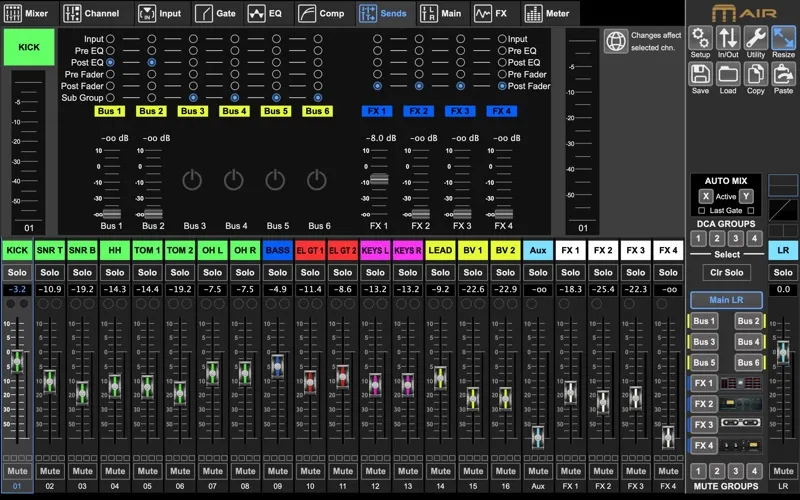Open FX 2 effect thumbnail in sidebar
The height and width of the screenshot is (500, 800).
740,404
